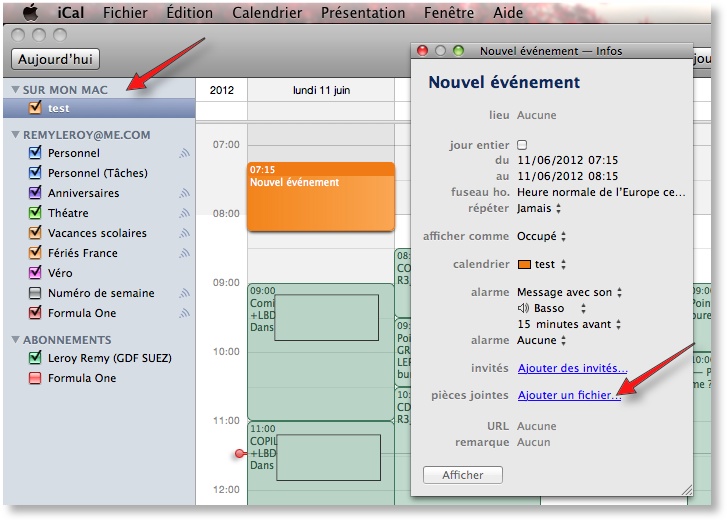Enable the Numéro de semaine calendar

point(35,293)
